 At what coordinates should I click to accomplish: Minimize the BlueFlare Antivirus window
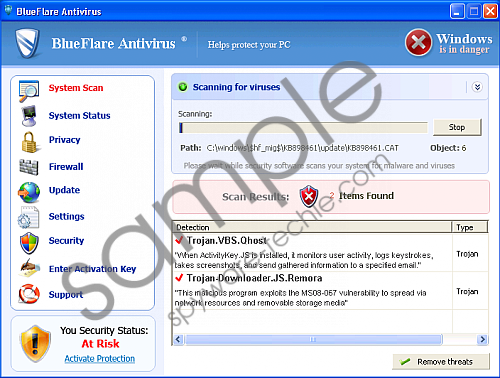pos(457,11)
